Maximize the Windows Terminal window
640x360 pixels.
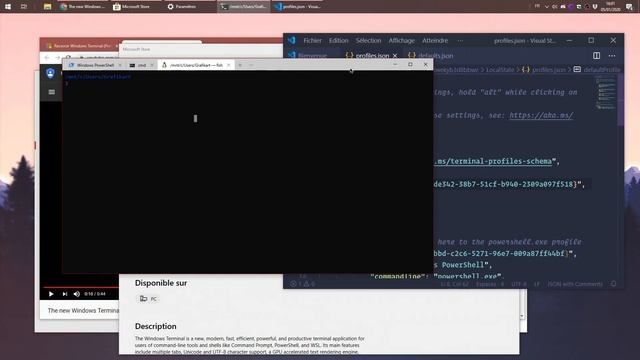pos(410,64)
